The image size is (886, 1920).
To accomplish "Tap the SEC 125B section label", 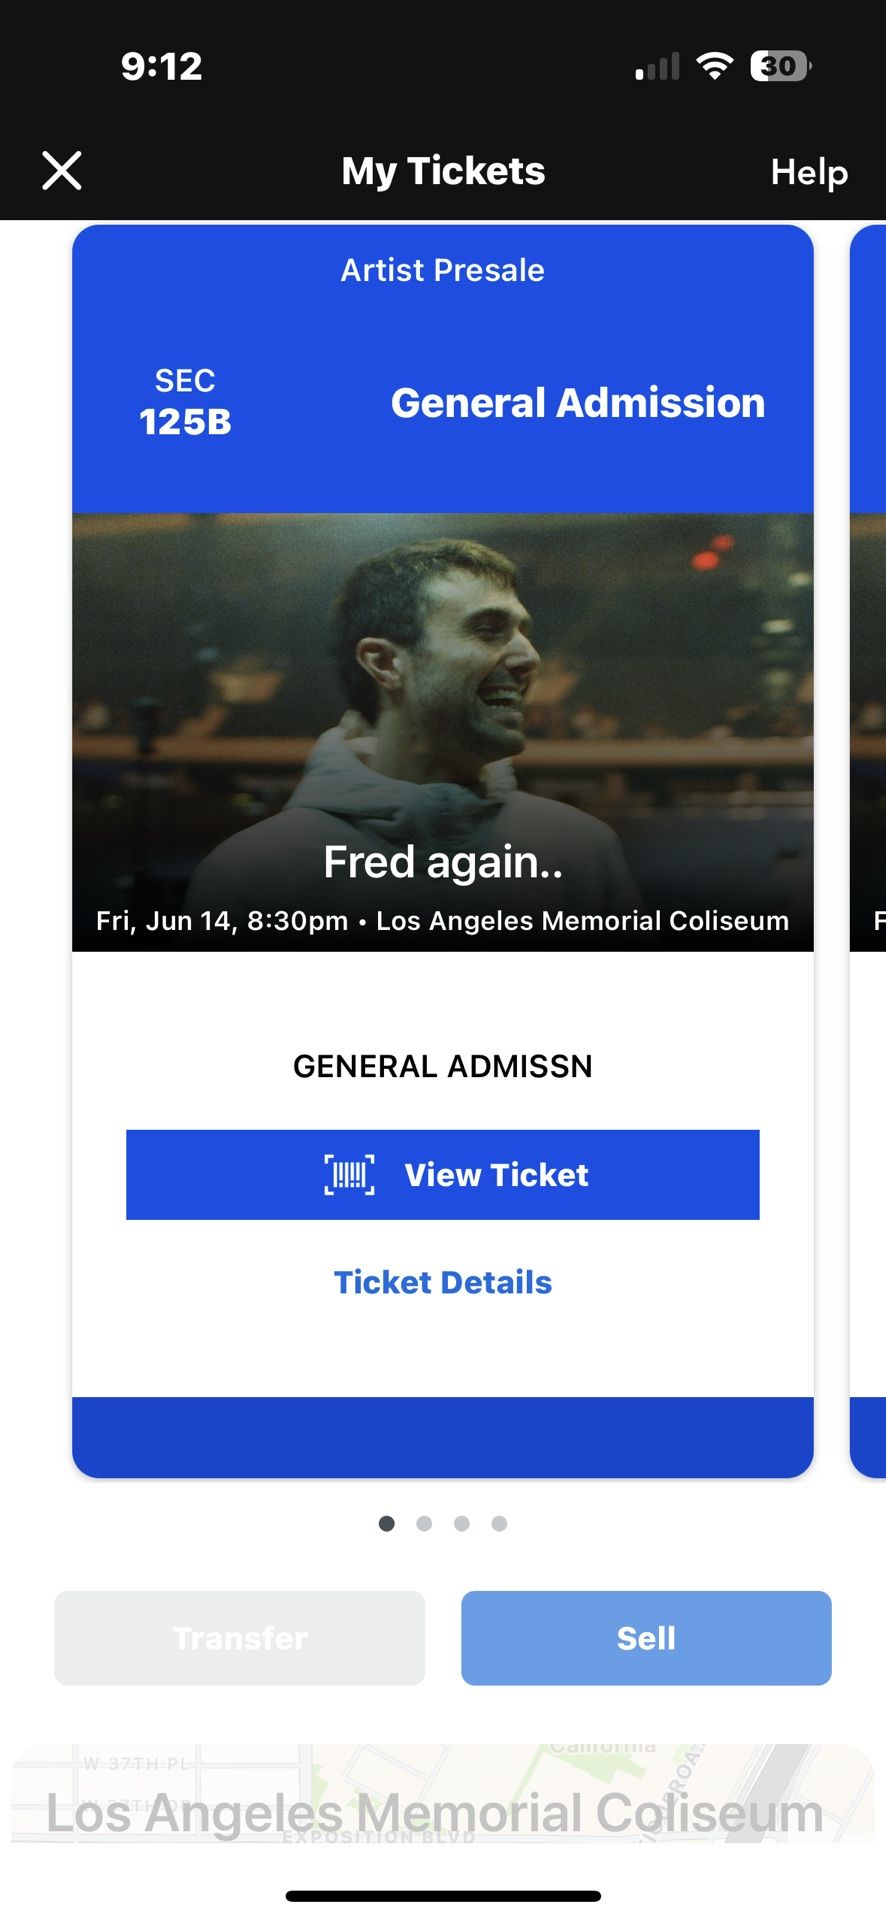I will tap(185, 403).
